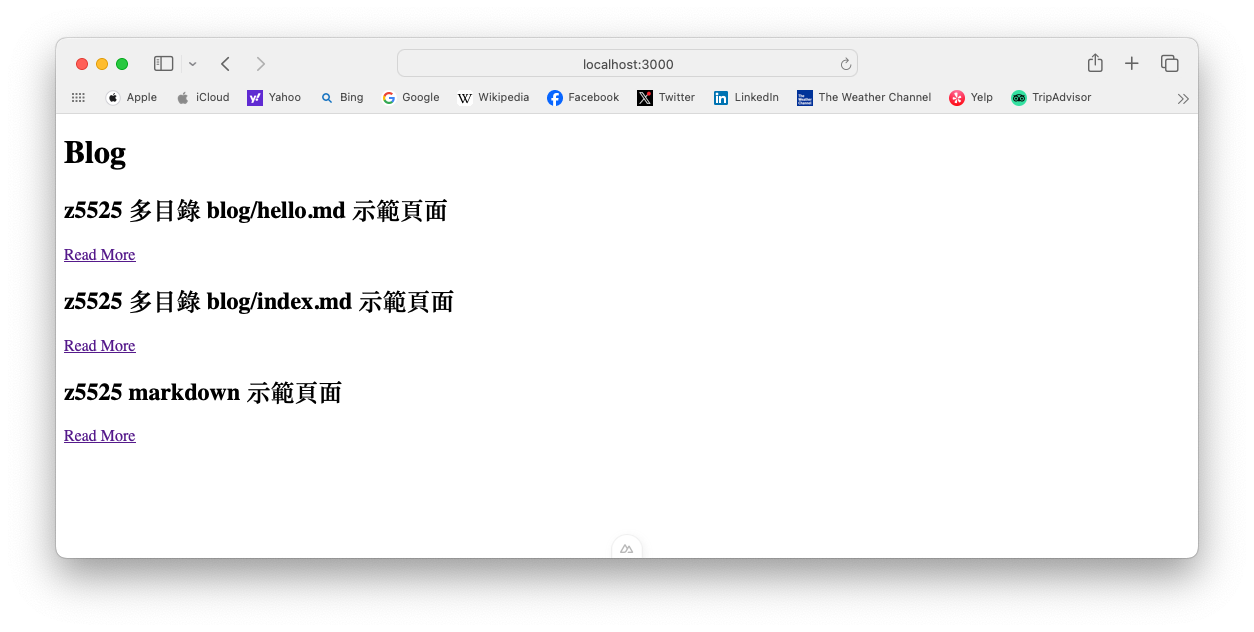Open a new browser tab
The width and height of the screenshot is (1254, 632).
click(x=1132, y=62)
